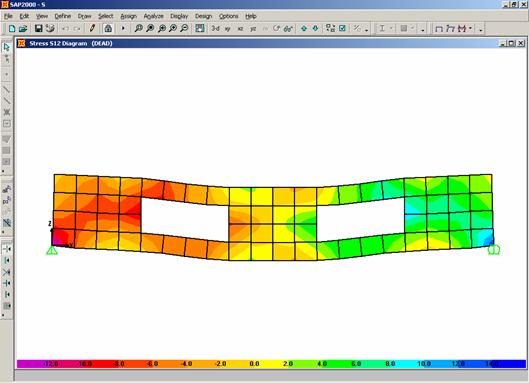The image size is (529, 384).
Task: Open the Display menu
Action: coord(179,16)
